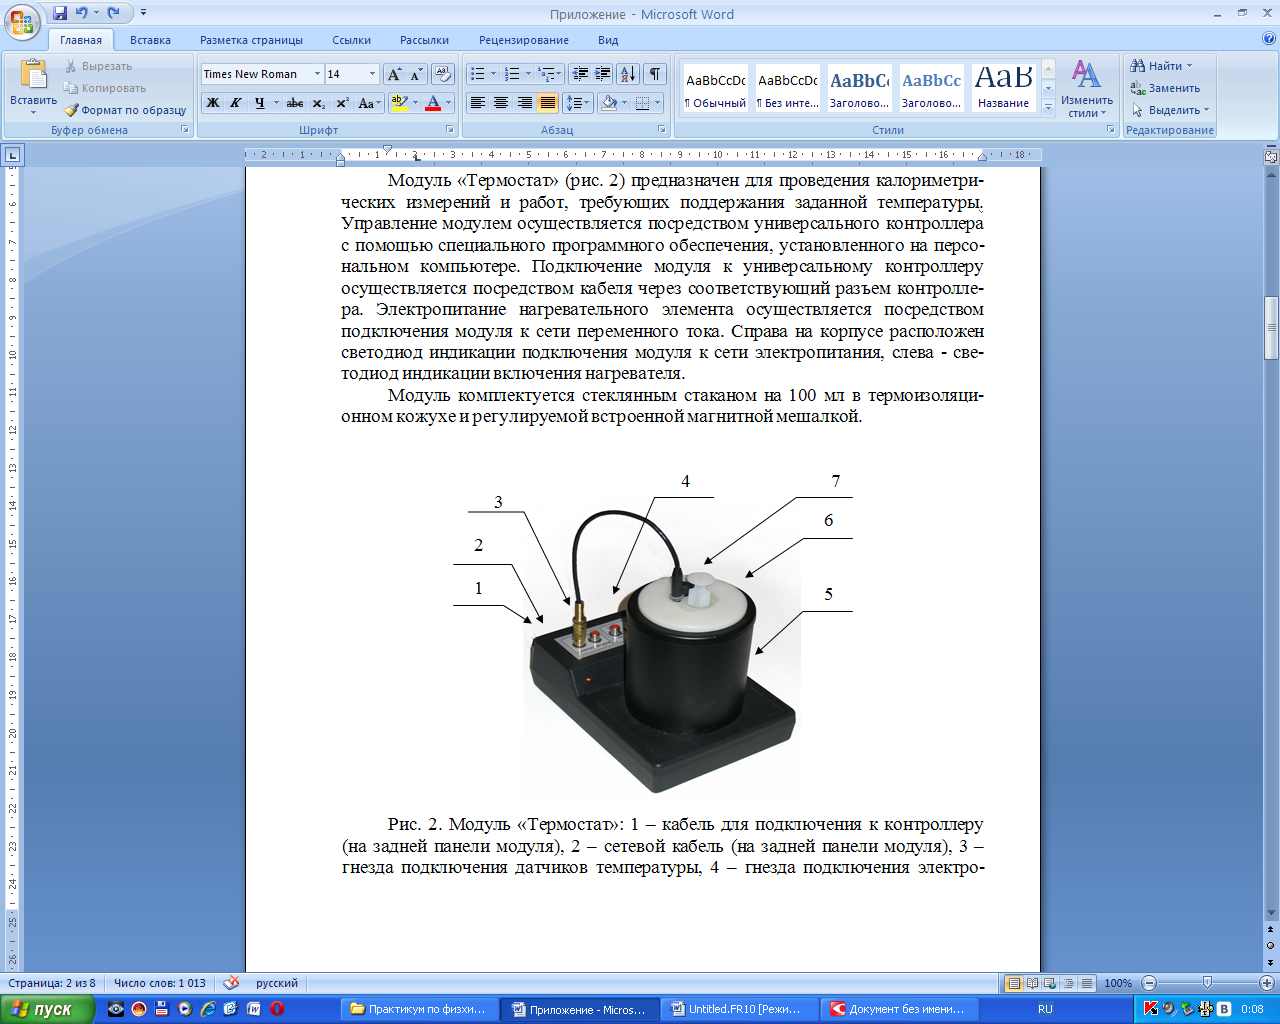
Task: Increase font size with grow font icon
Action: [x=394, y=74]
